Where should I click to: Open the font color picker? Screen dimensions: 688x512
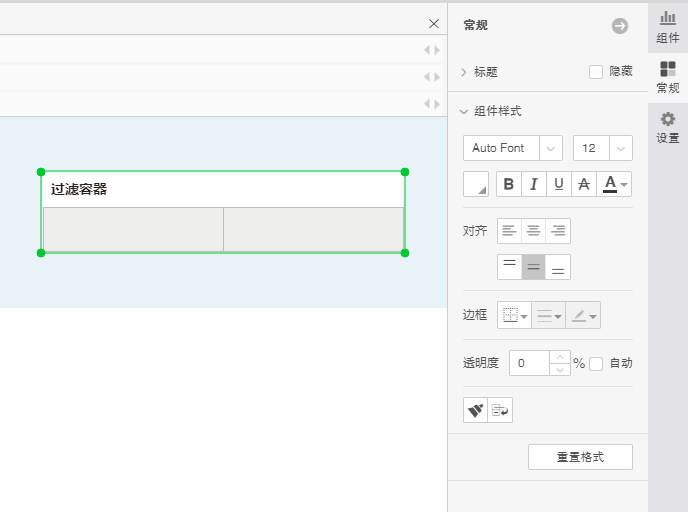(614, 184)
